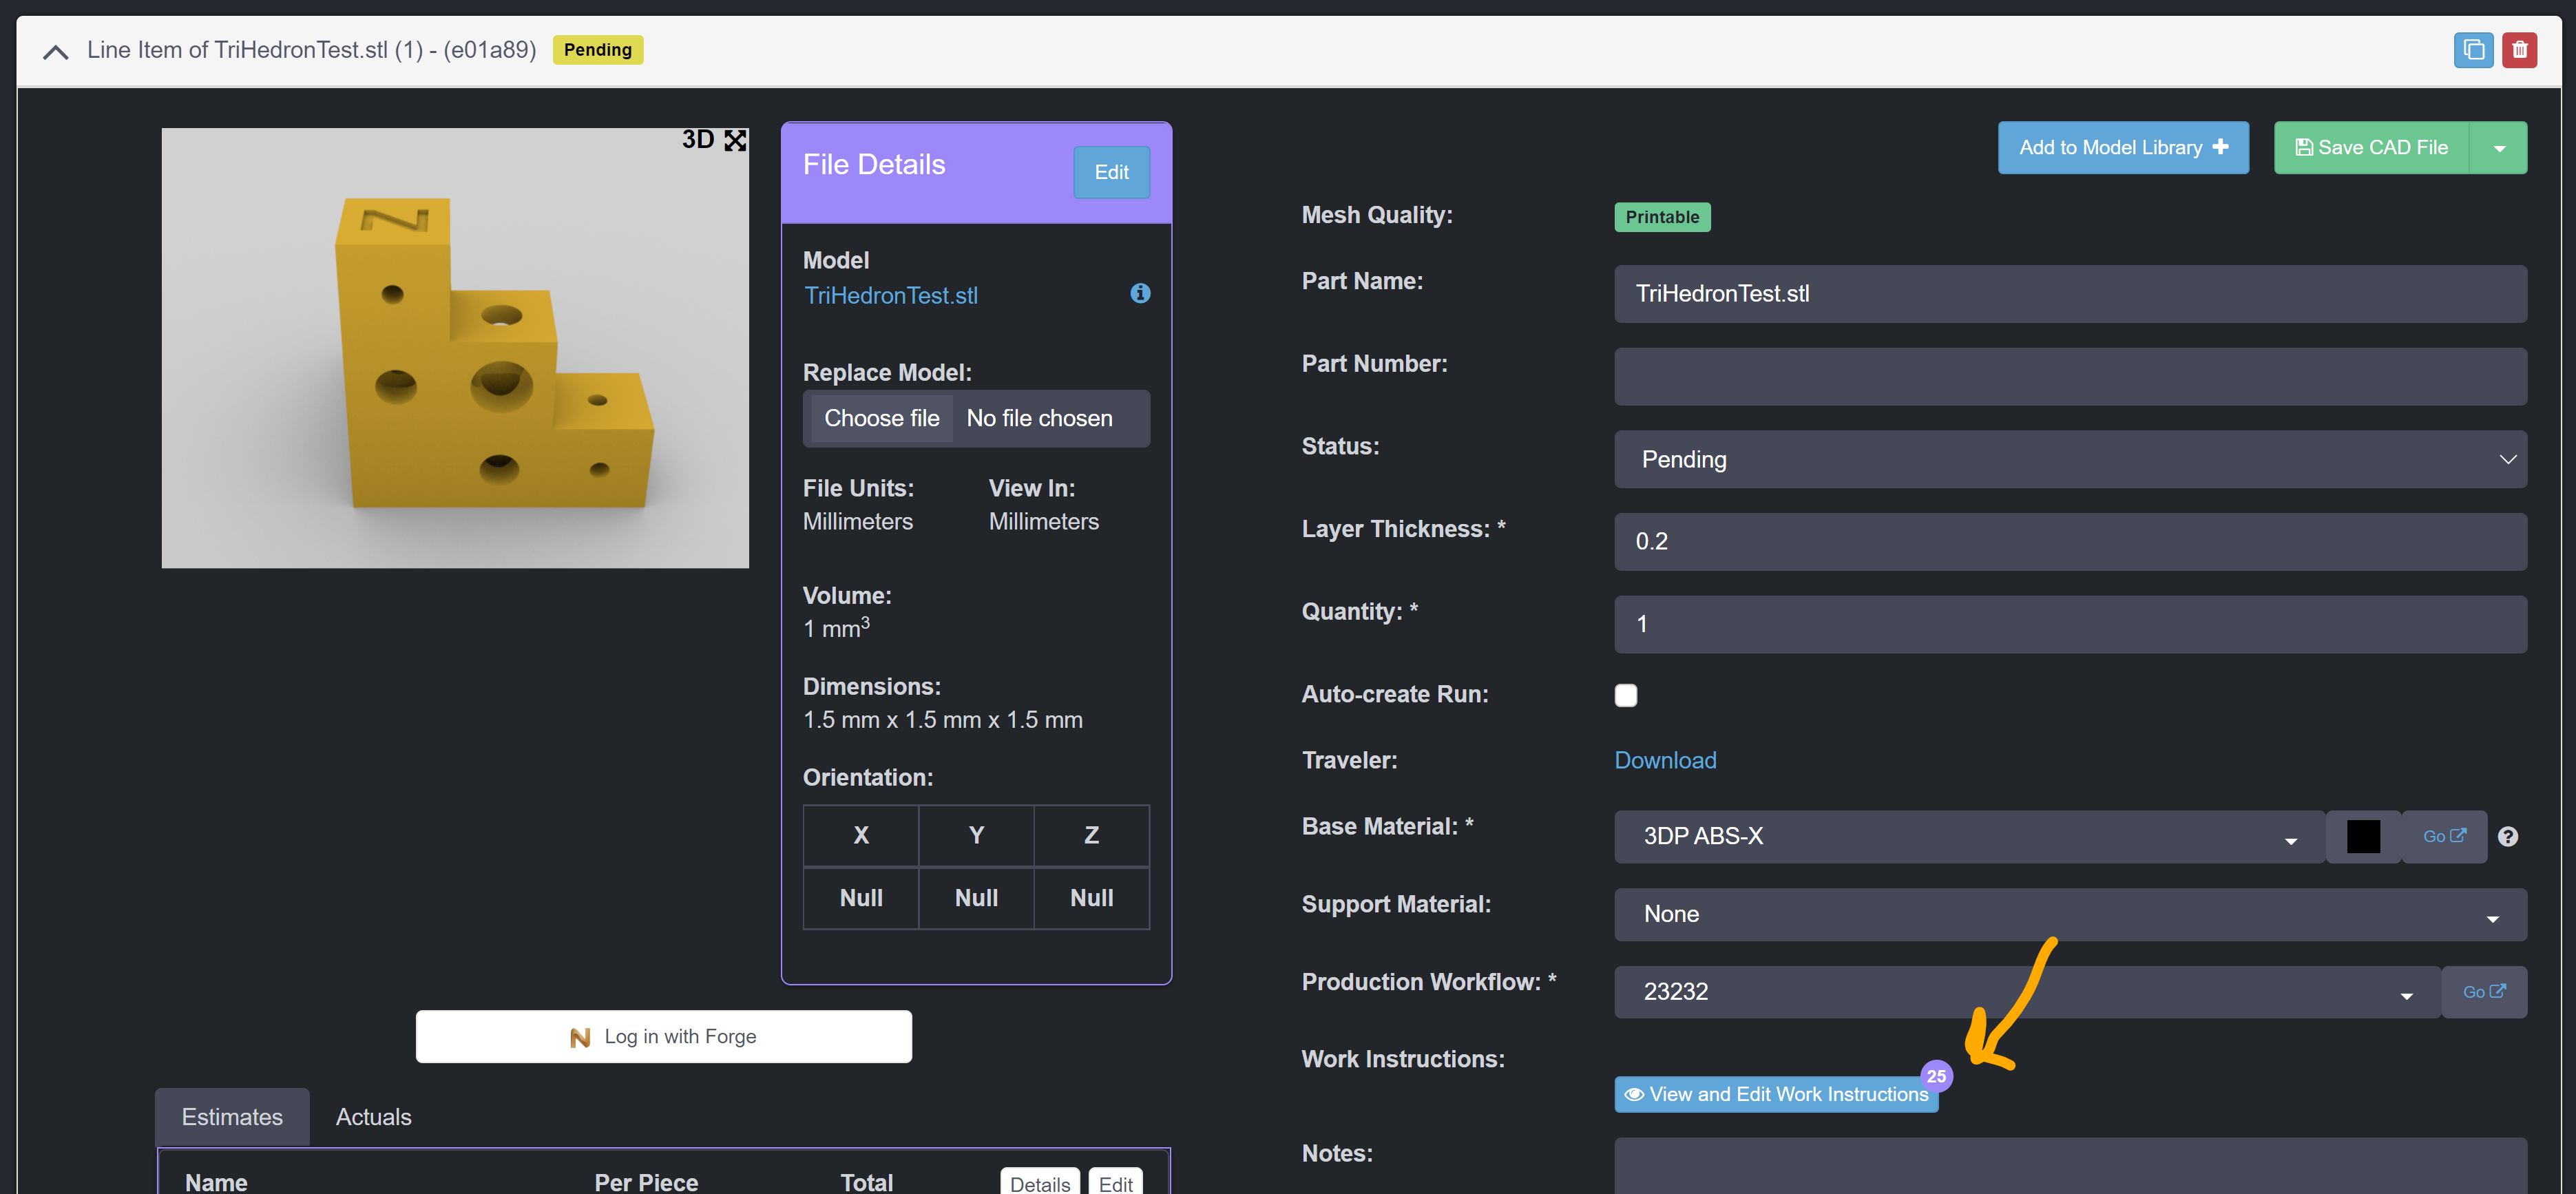Duplicate the line item with copy icon
The width and height of the screenshot is (2576, 1194).
pos(2473,50)
